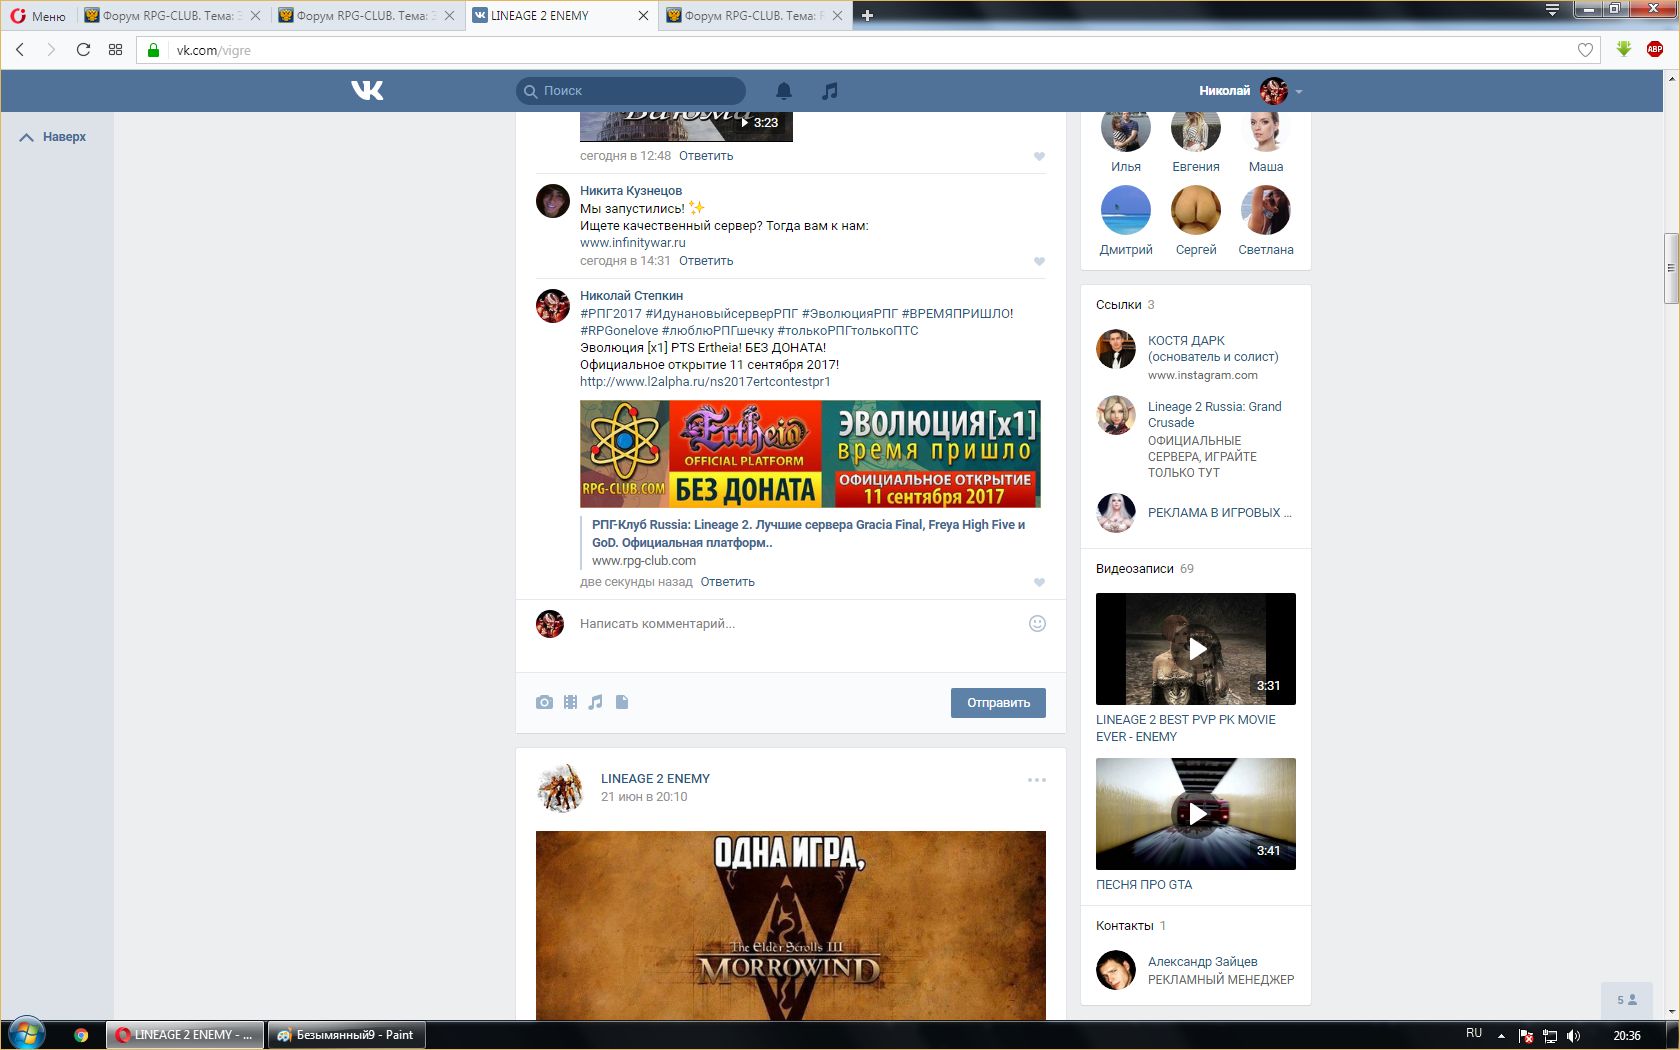Attach a video via the film icon
The width and height of the screenshot is (1680, 1050).
click(x=570, y=702)
